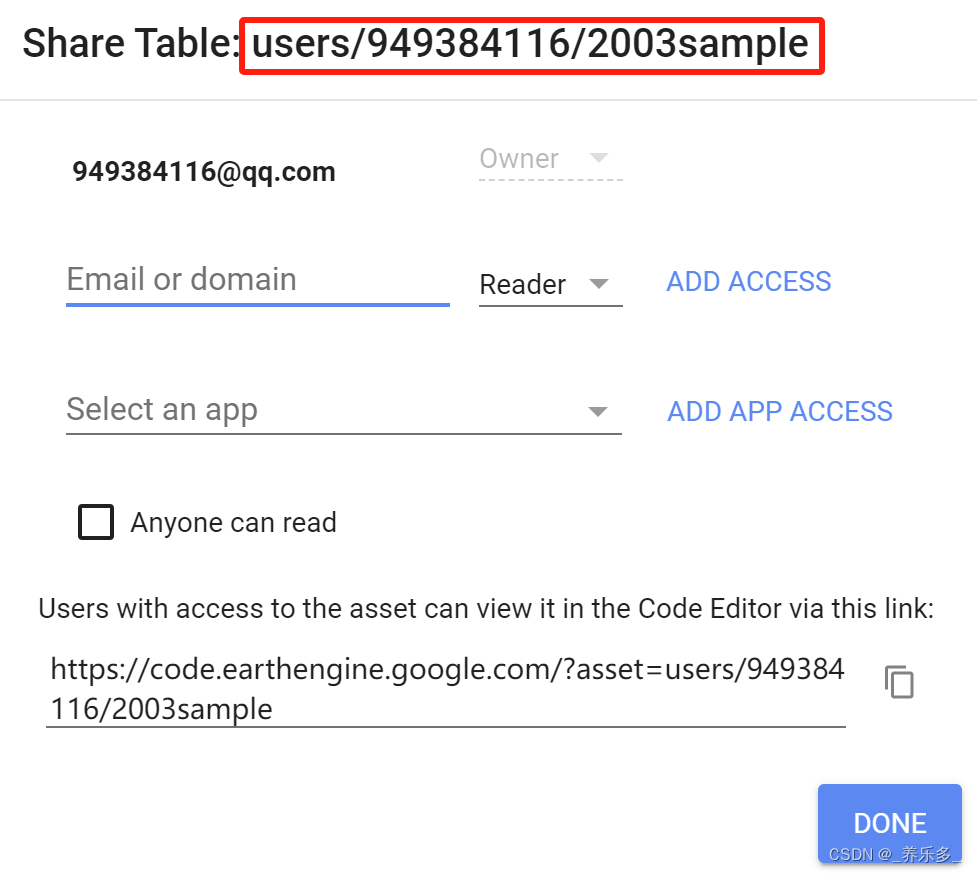Confirm with the DONE button
This screenshot has height=873, width=977.
[889, 823]
